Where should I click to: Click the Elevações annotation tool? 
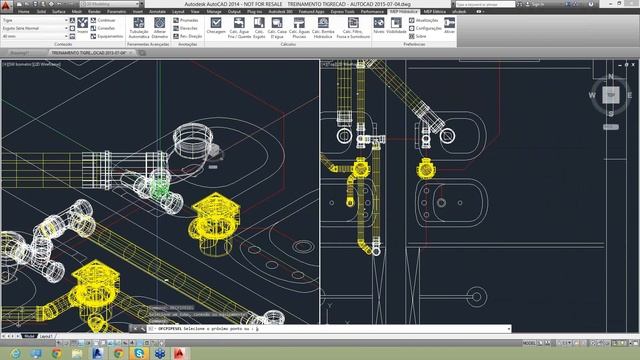[x=186, y=28]
